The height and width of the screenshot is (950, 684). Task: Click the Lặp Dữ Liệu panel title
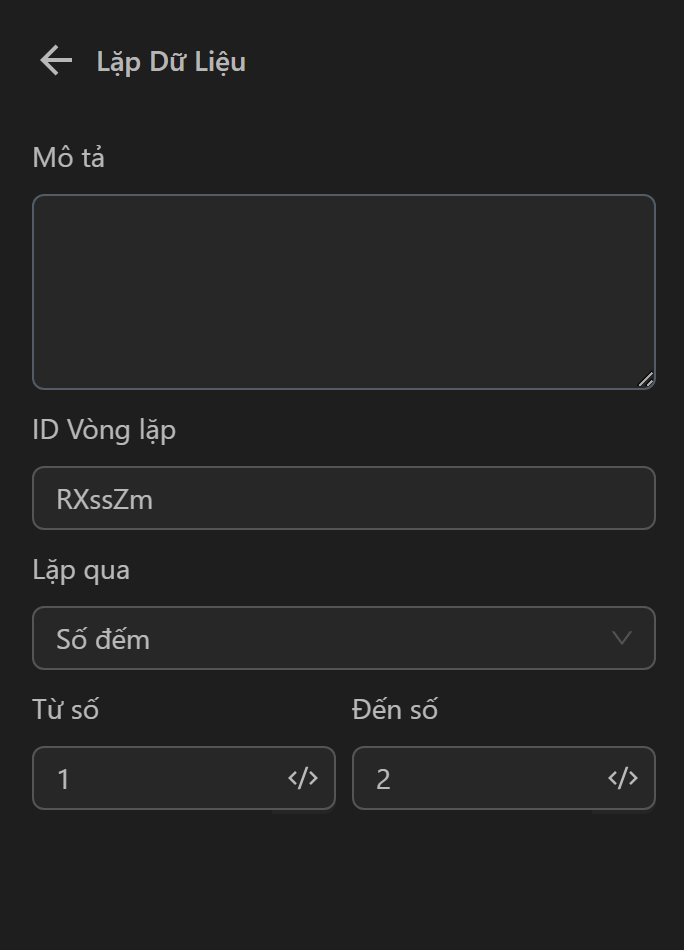point(171,62)
